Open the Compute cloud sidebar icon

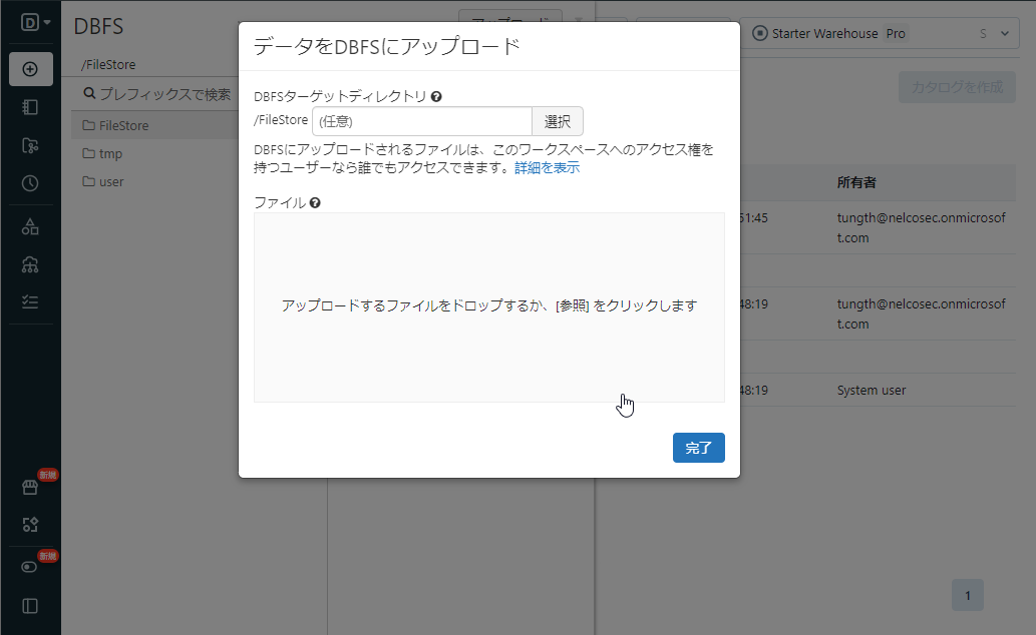30,265
